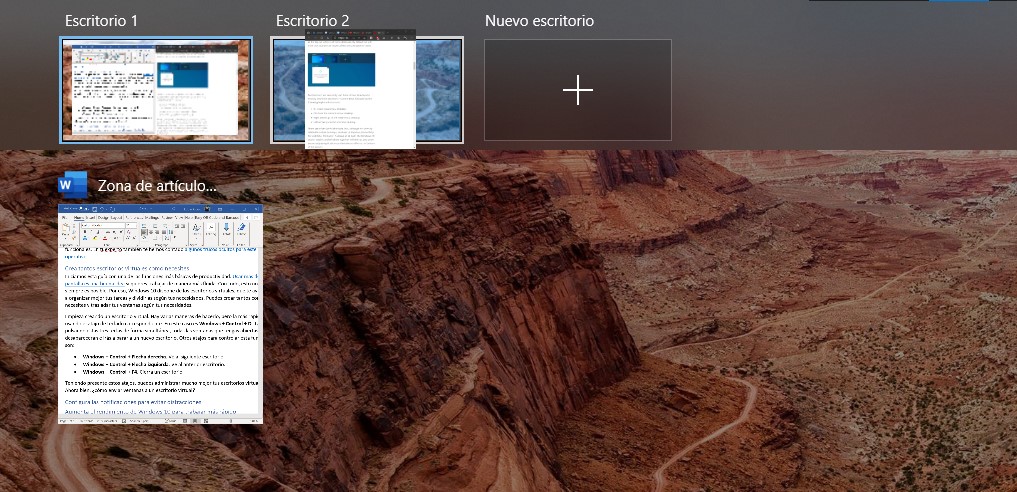Switch to the Escritorio 1 desktop thumbnail
The image size is (1017, 492).
(x=156, y=91)
